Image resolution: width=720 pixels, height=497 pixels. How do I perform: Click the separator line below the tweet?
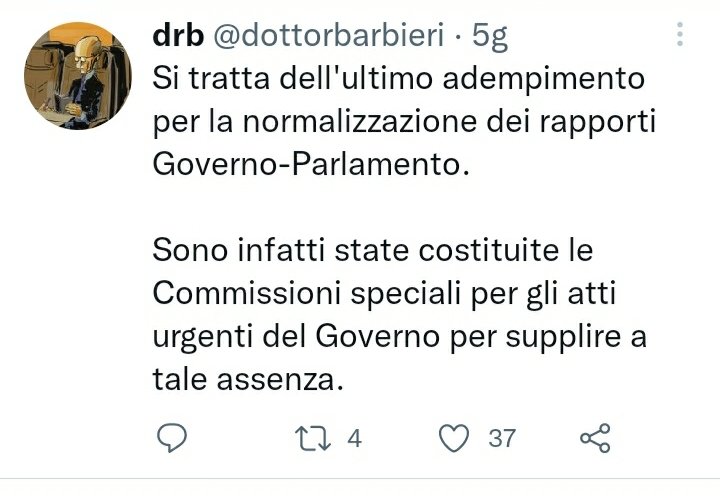coord(360,479)
